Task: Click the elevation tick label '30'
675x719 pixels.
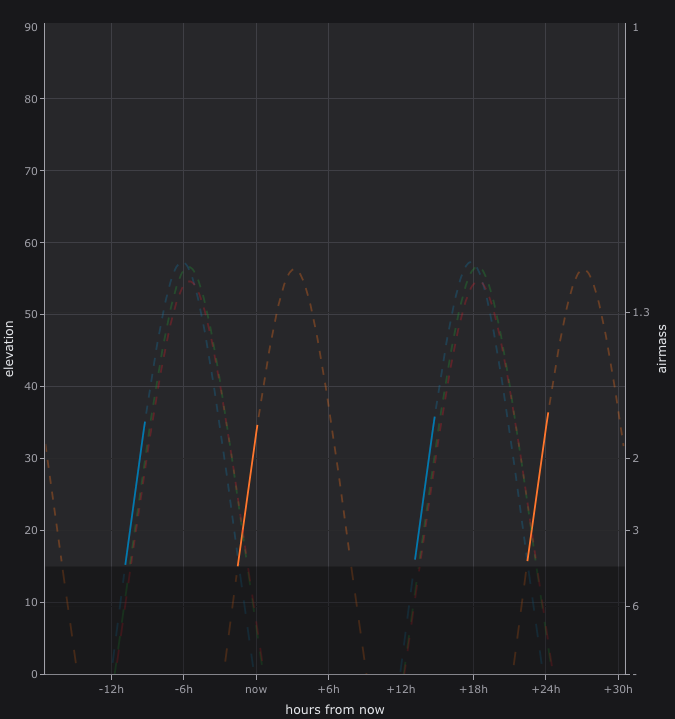Action: click(31, 459)
